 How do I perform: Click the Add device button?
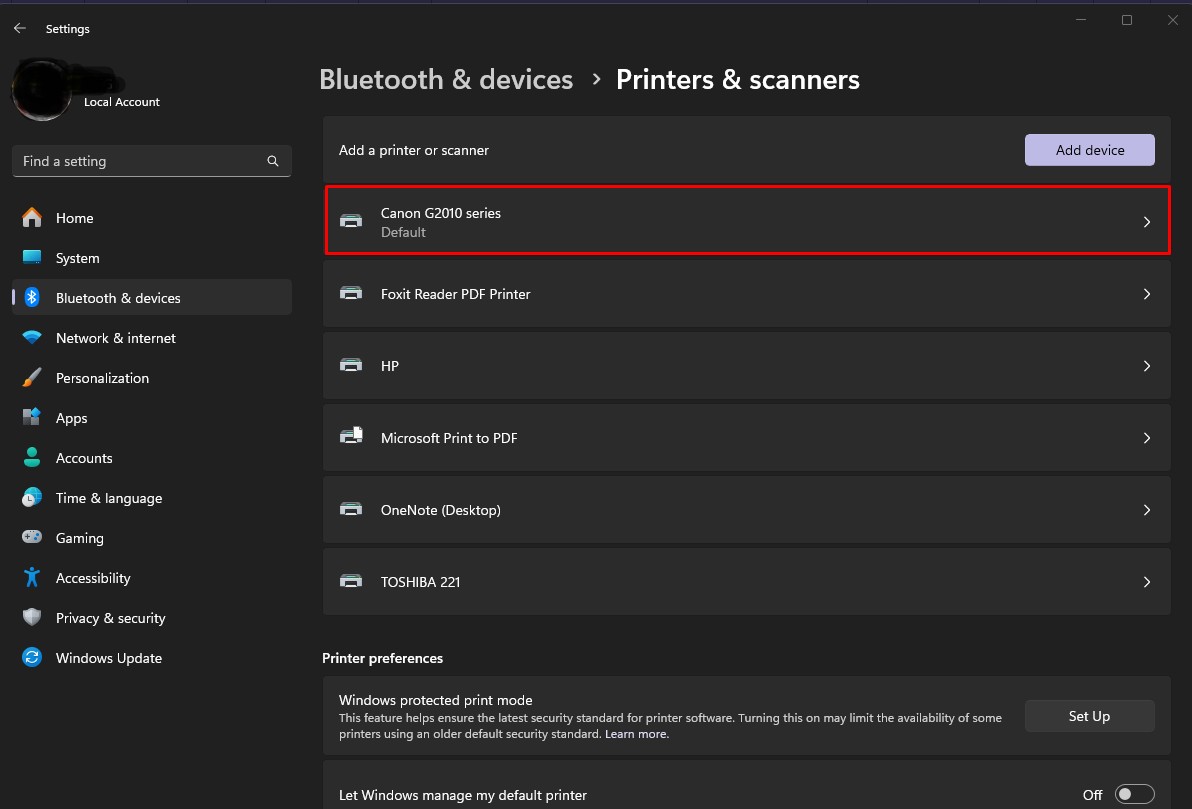click(1089, 150)
